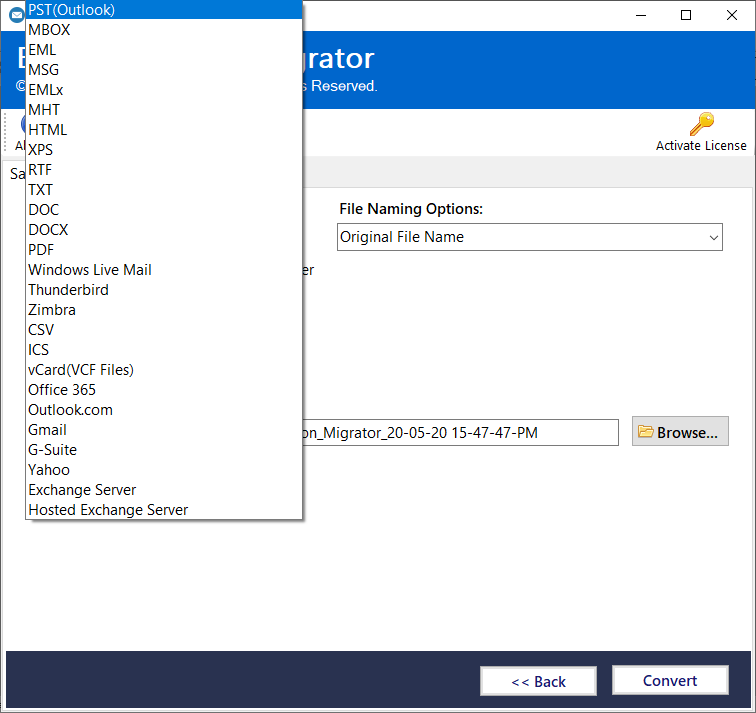Pick Zimbra saving option
756x713 pixels.
164,310
